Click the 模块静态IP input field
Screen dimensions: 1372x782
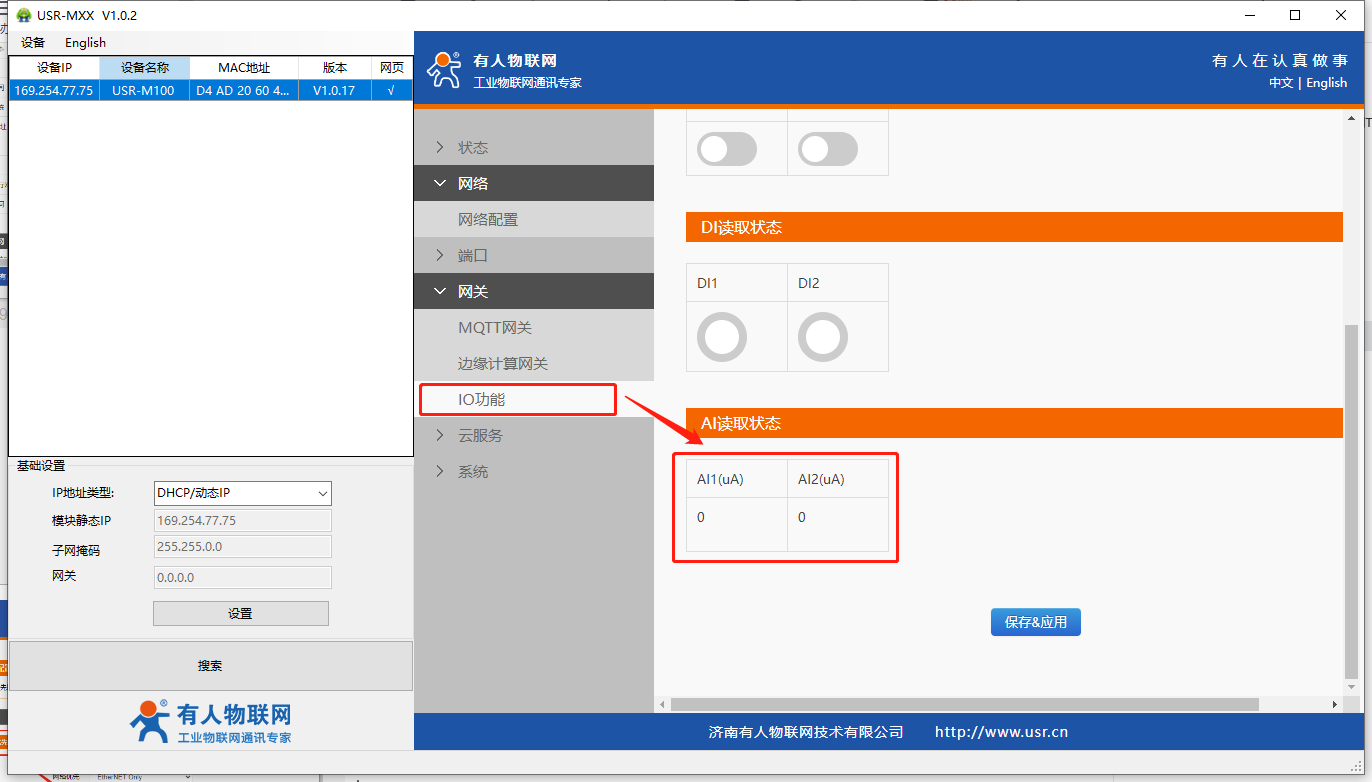click(x=243, y=521)
